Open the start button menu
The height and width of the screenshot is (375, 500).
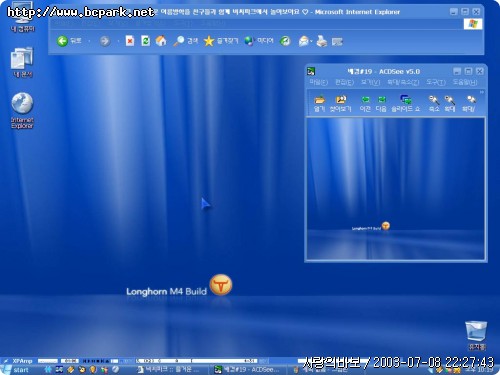(x=16, y=370)
